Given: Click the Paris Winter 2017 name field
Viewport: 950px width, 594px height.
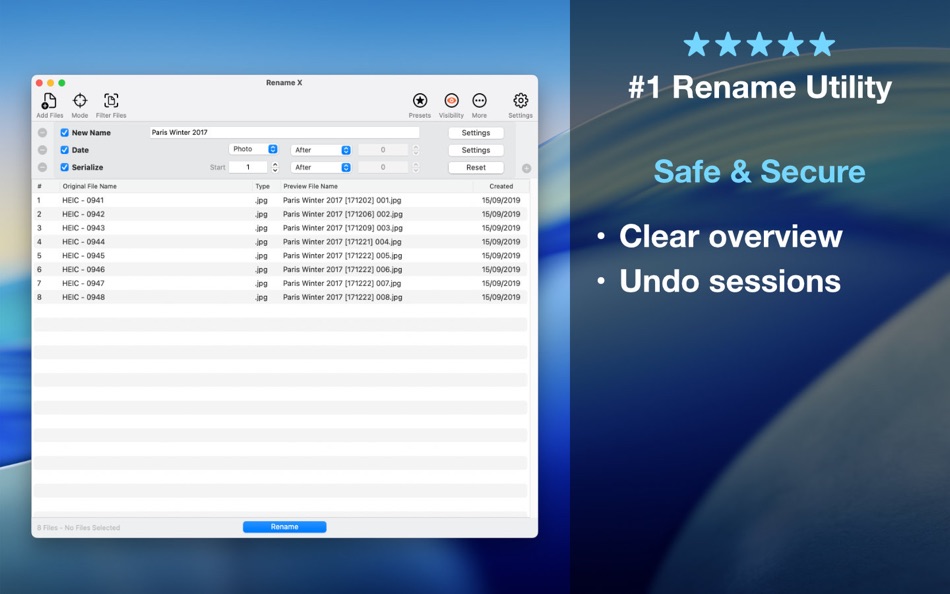Looking at the screenshot, I should coord(284,132).
